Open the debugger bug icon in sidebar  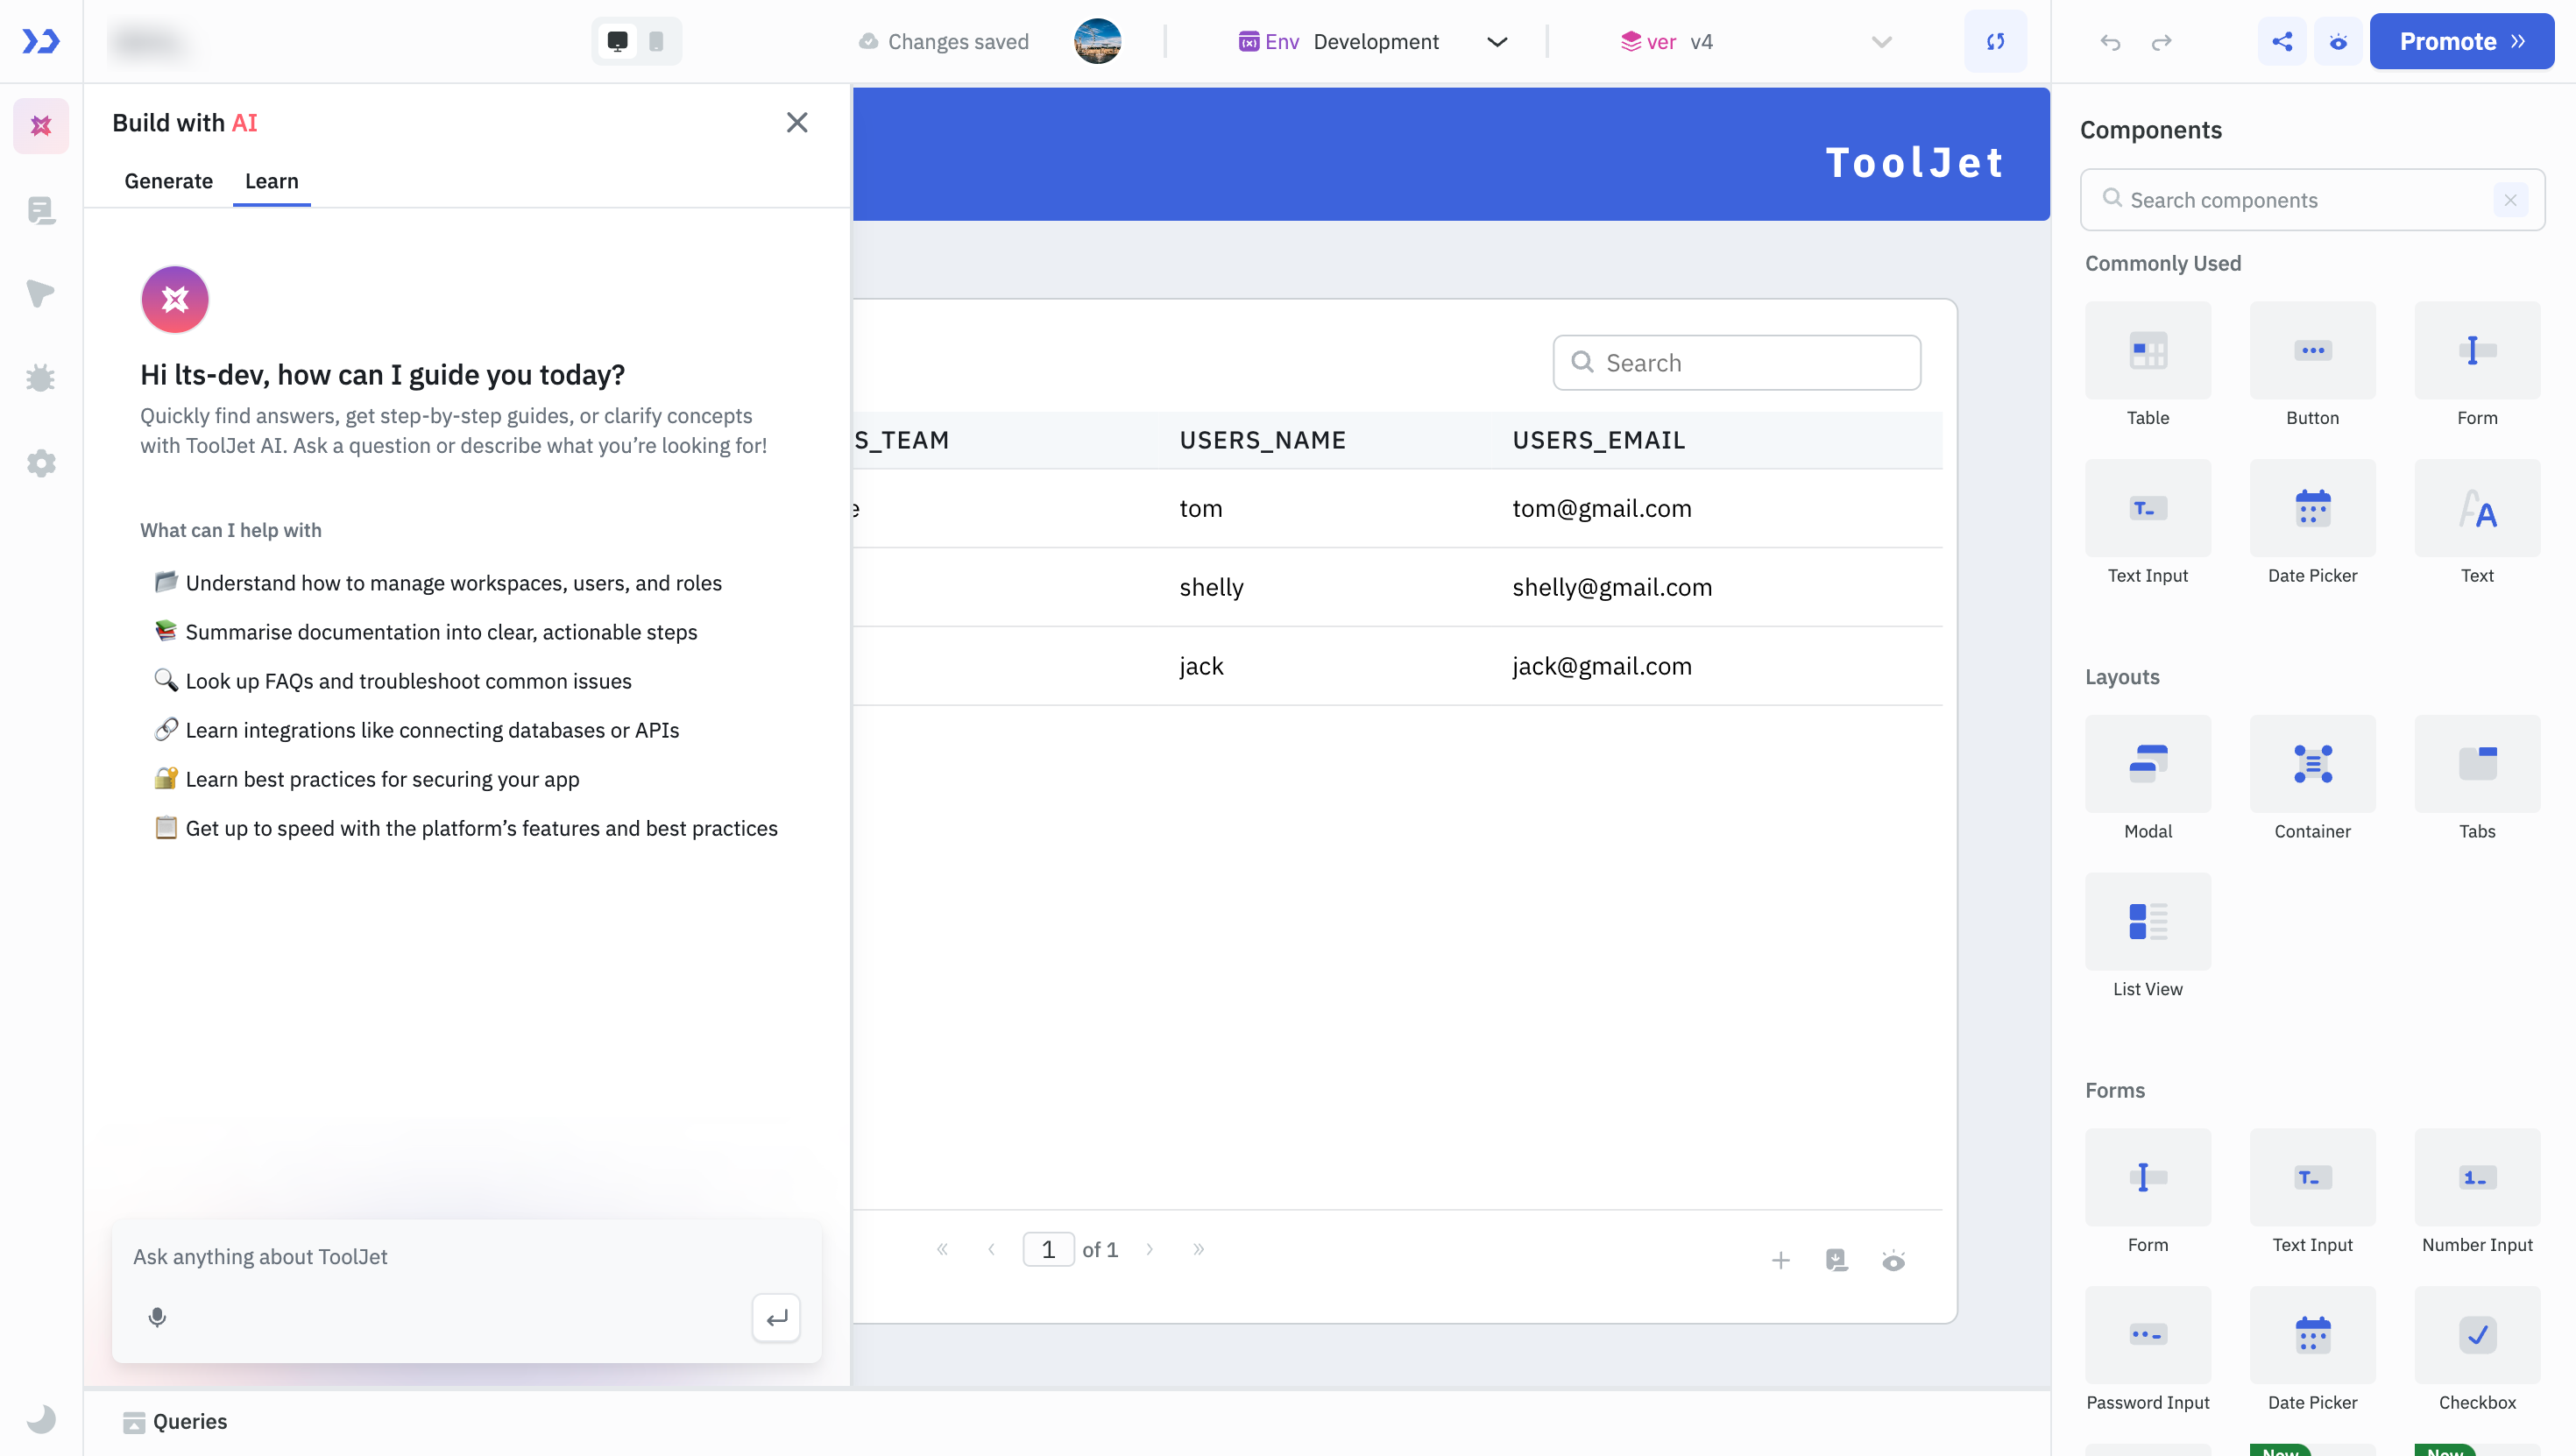coord(41,378)
